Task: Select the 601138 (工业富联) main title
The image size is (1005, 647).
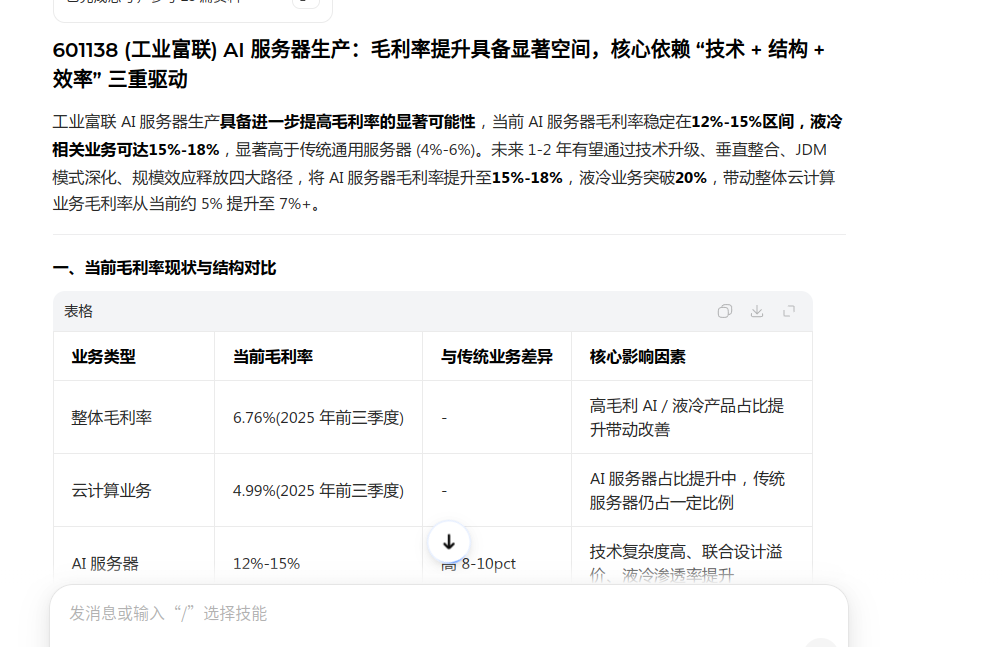Action: tap(438, 64)
